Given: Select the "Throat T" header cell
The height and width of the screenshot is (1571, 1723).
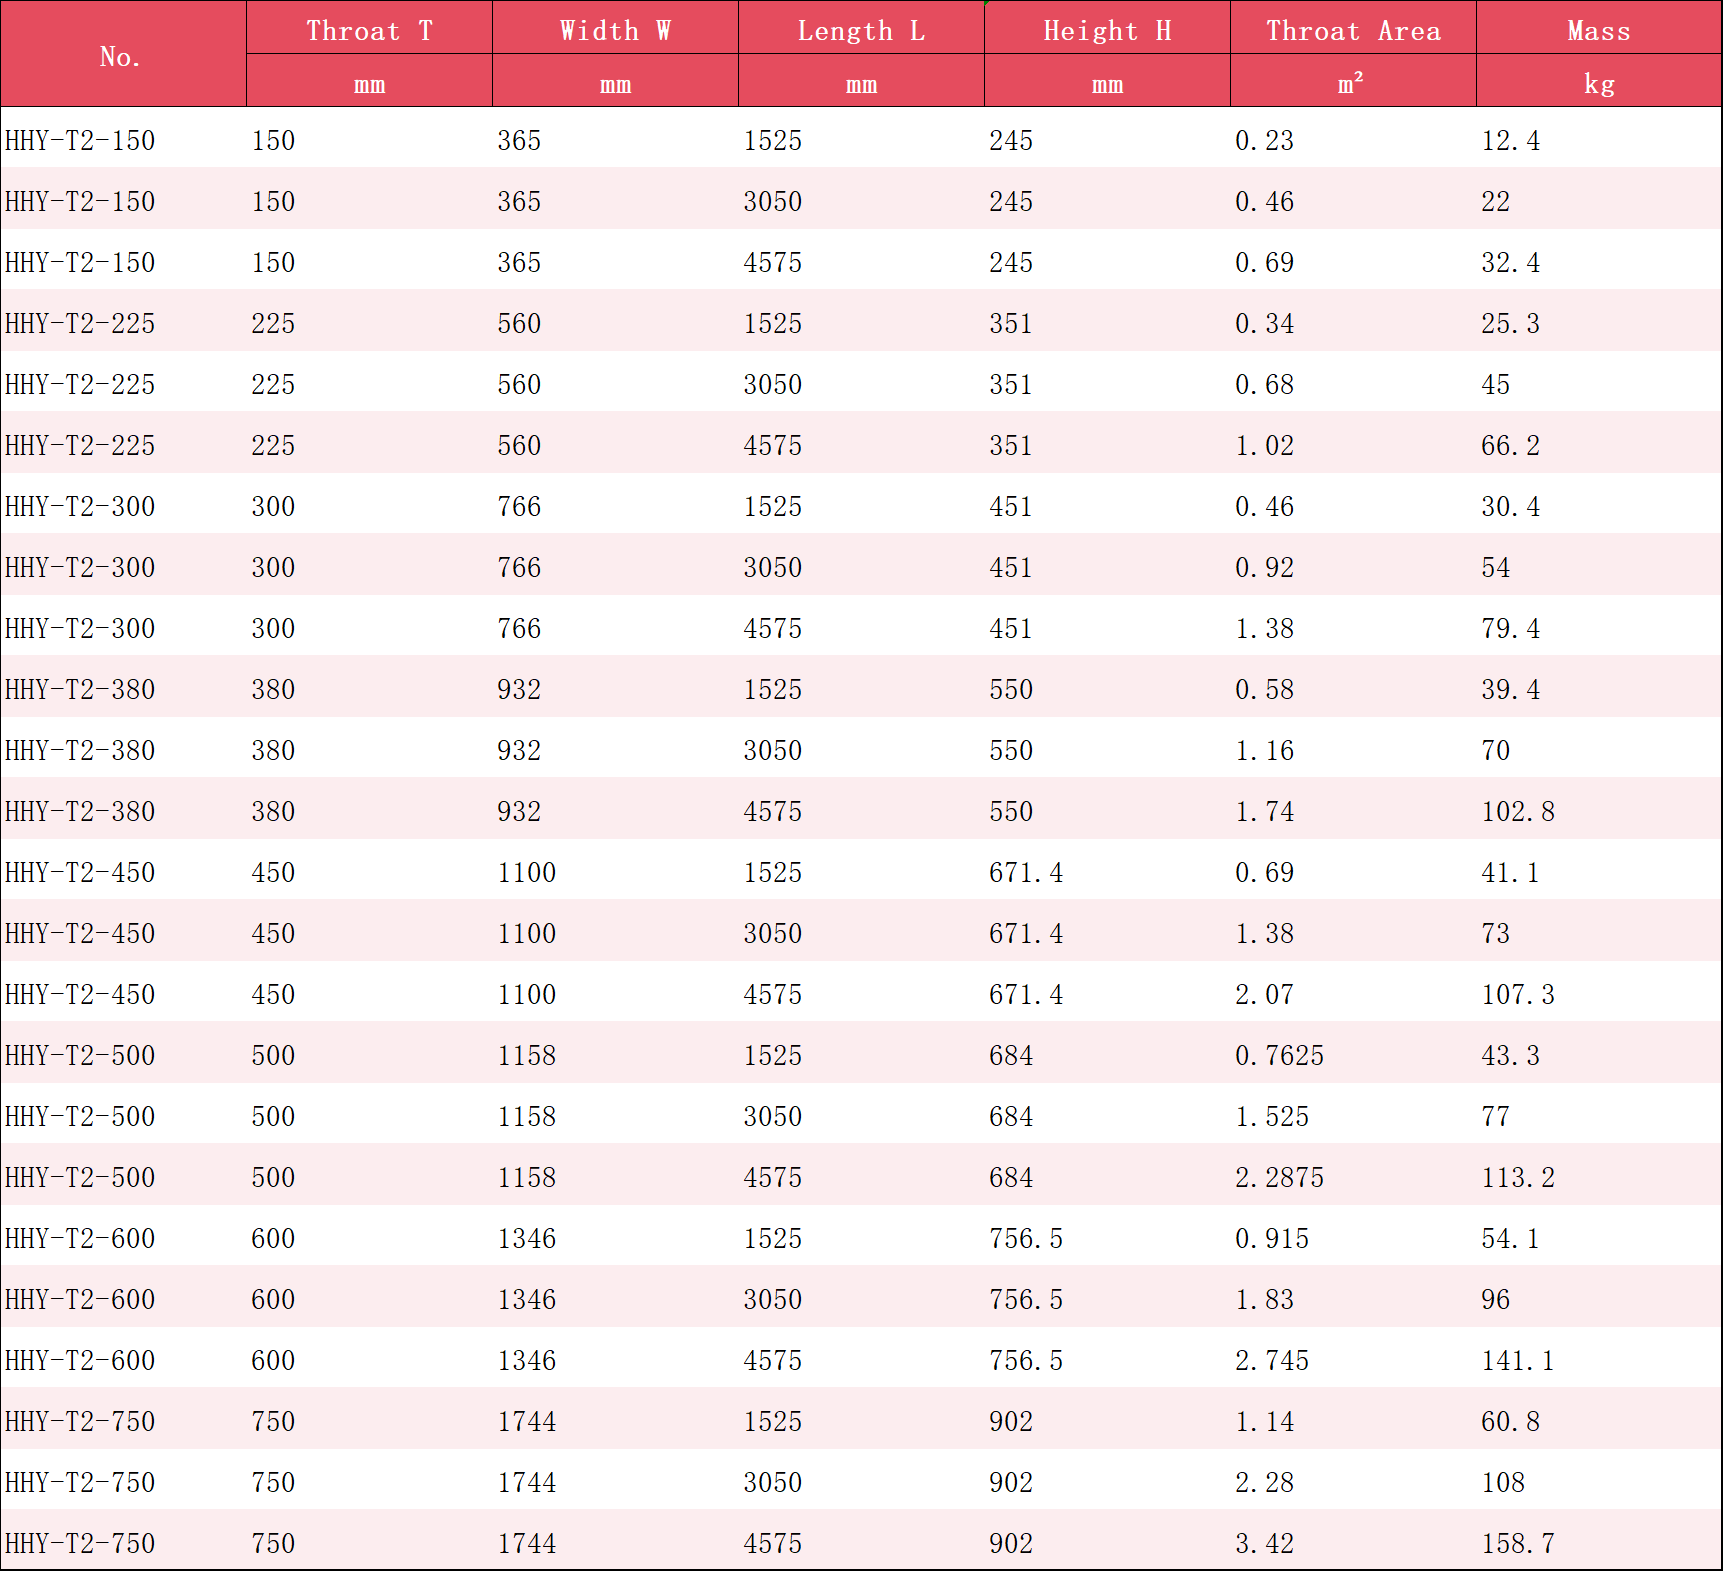Looking at the screenshot, I should tap(369, 31).
